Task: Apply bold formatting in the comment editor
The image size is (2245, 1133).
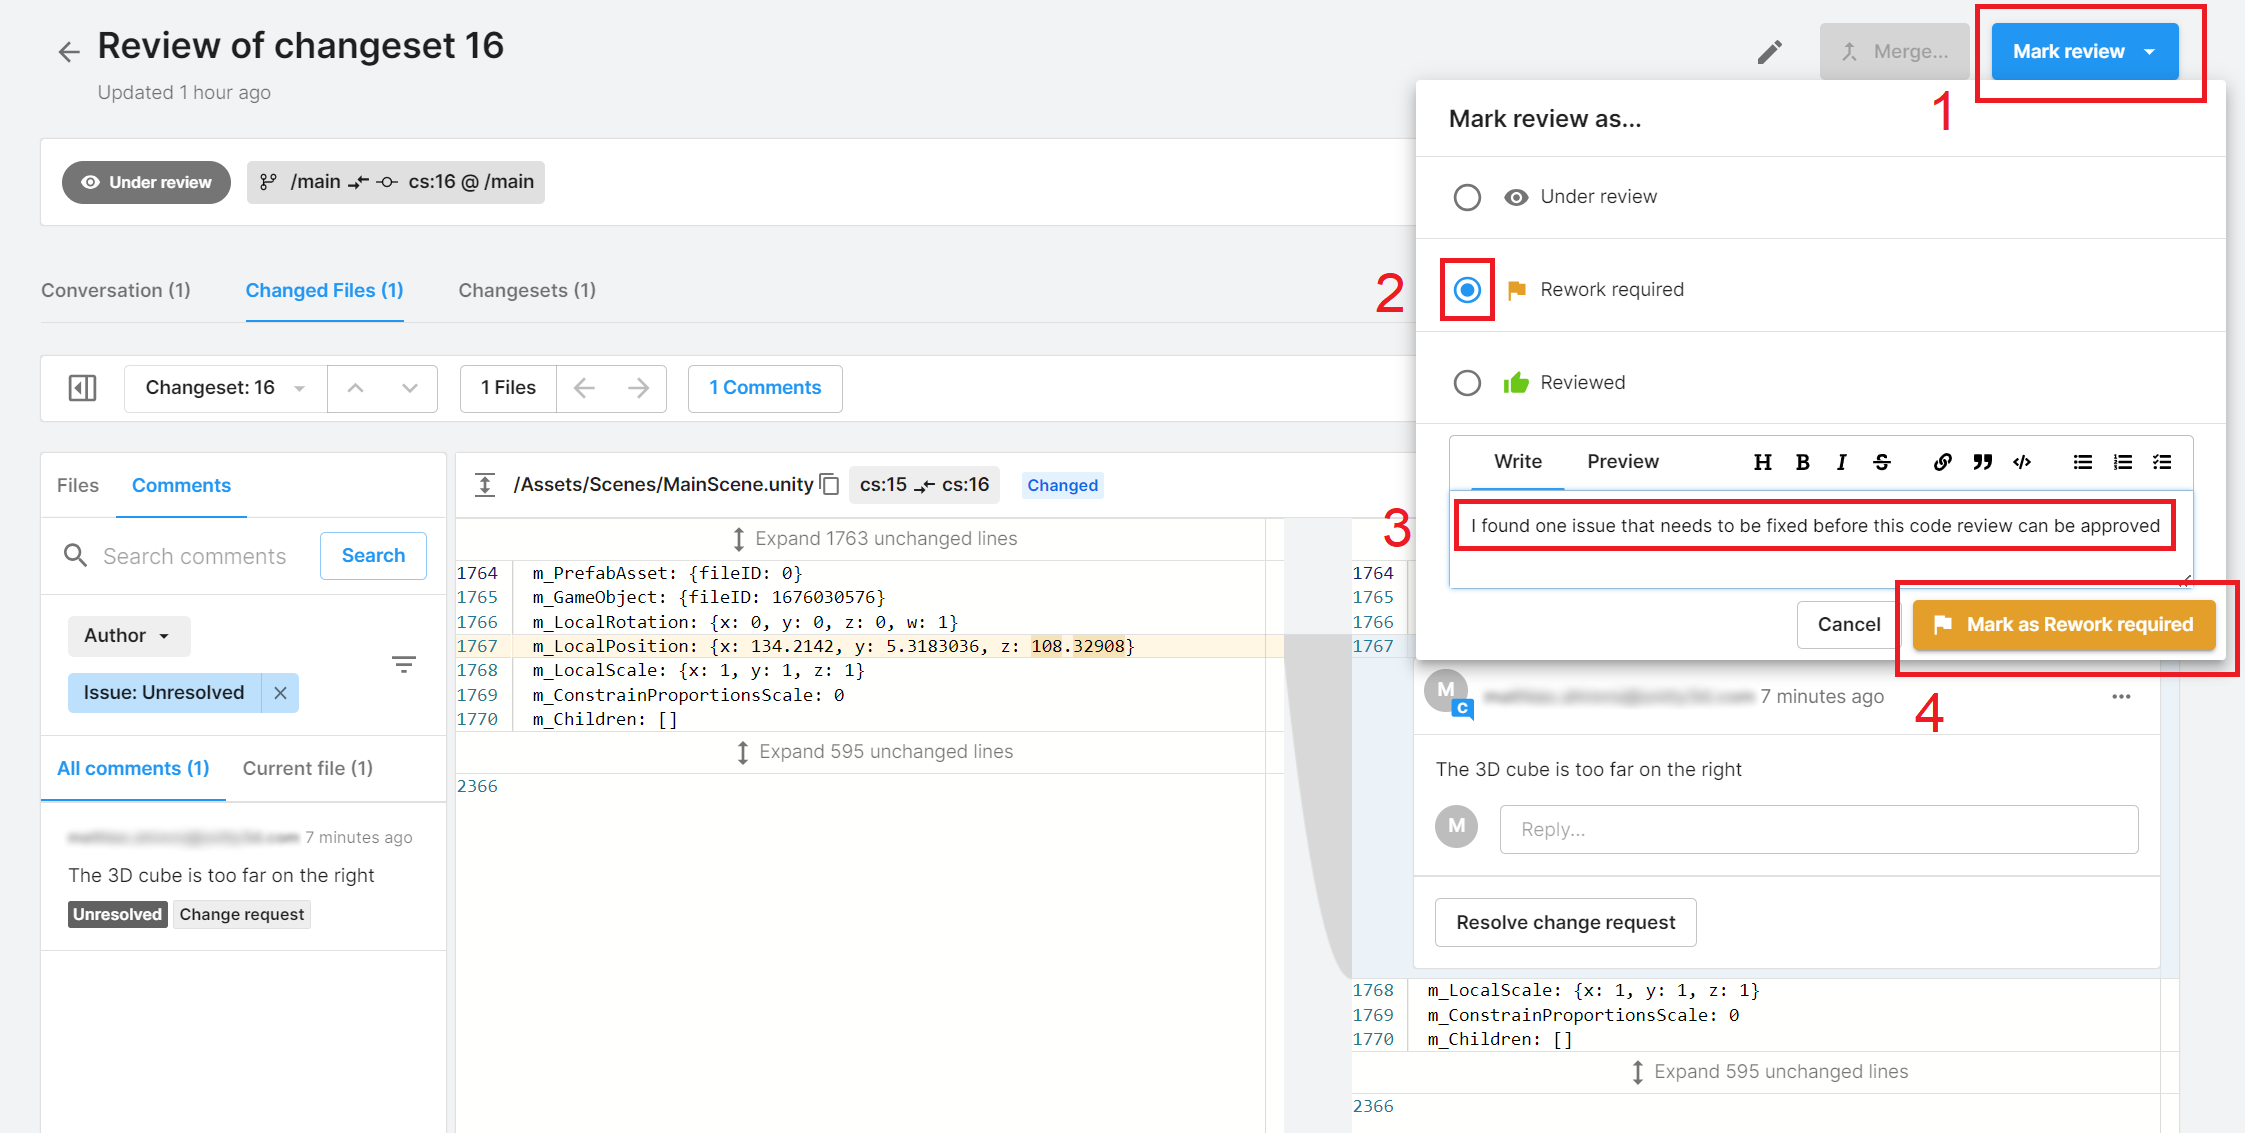Action: pos(1802,462)
